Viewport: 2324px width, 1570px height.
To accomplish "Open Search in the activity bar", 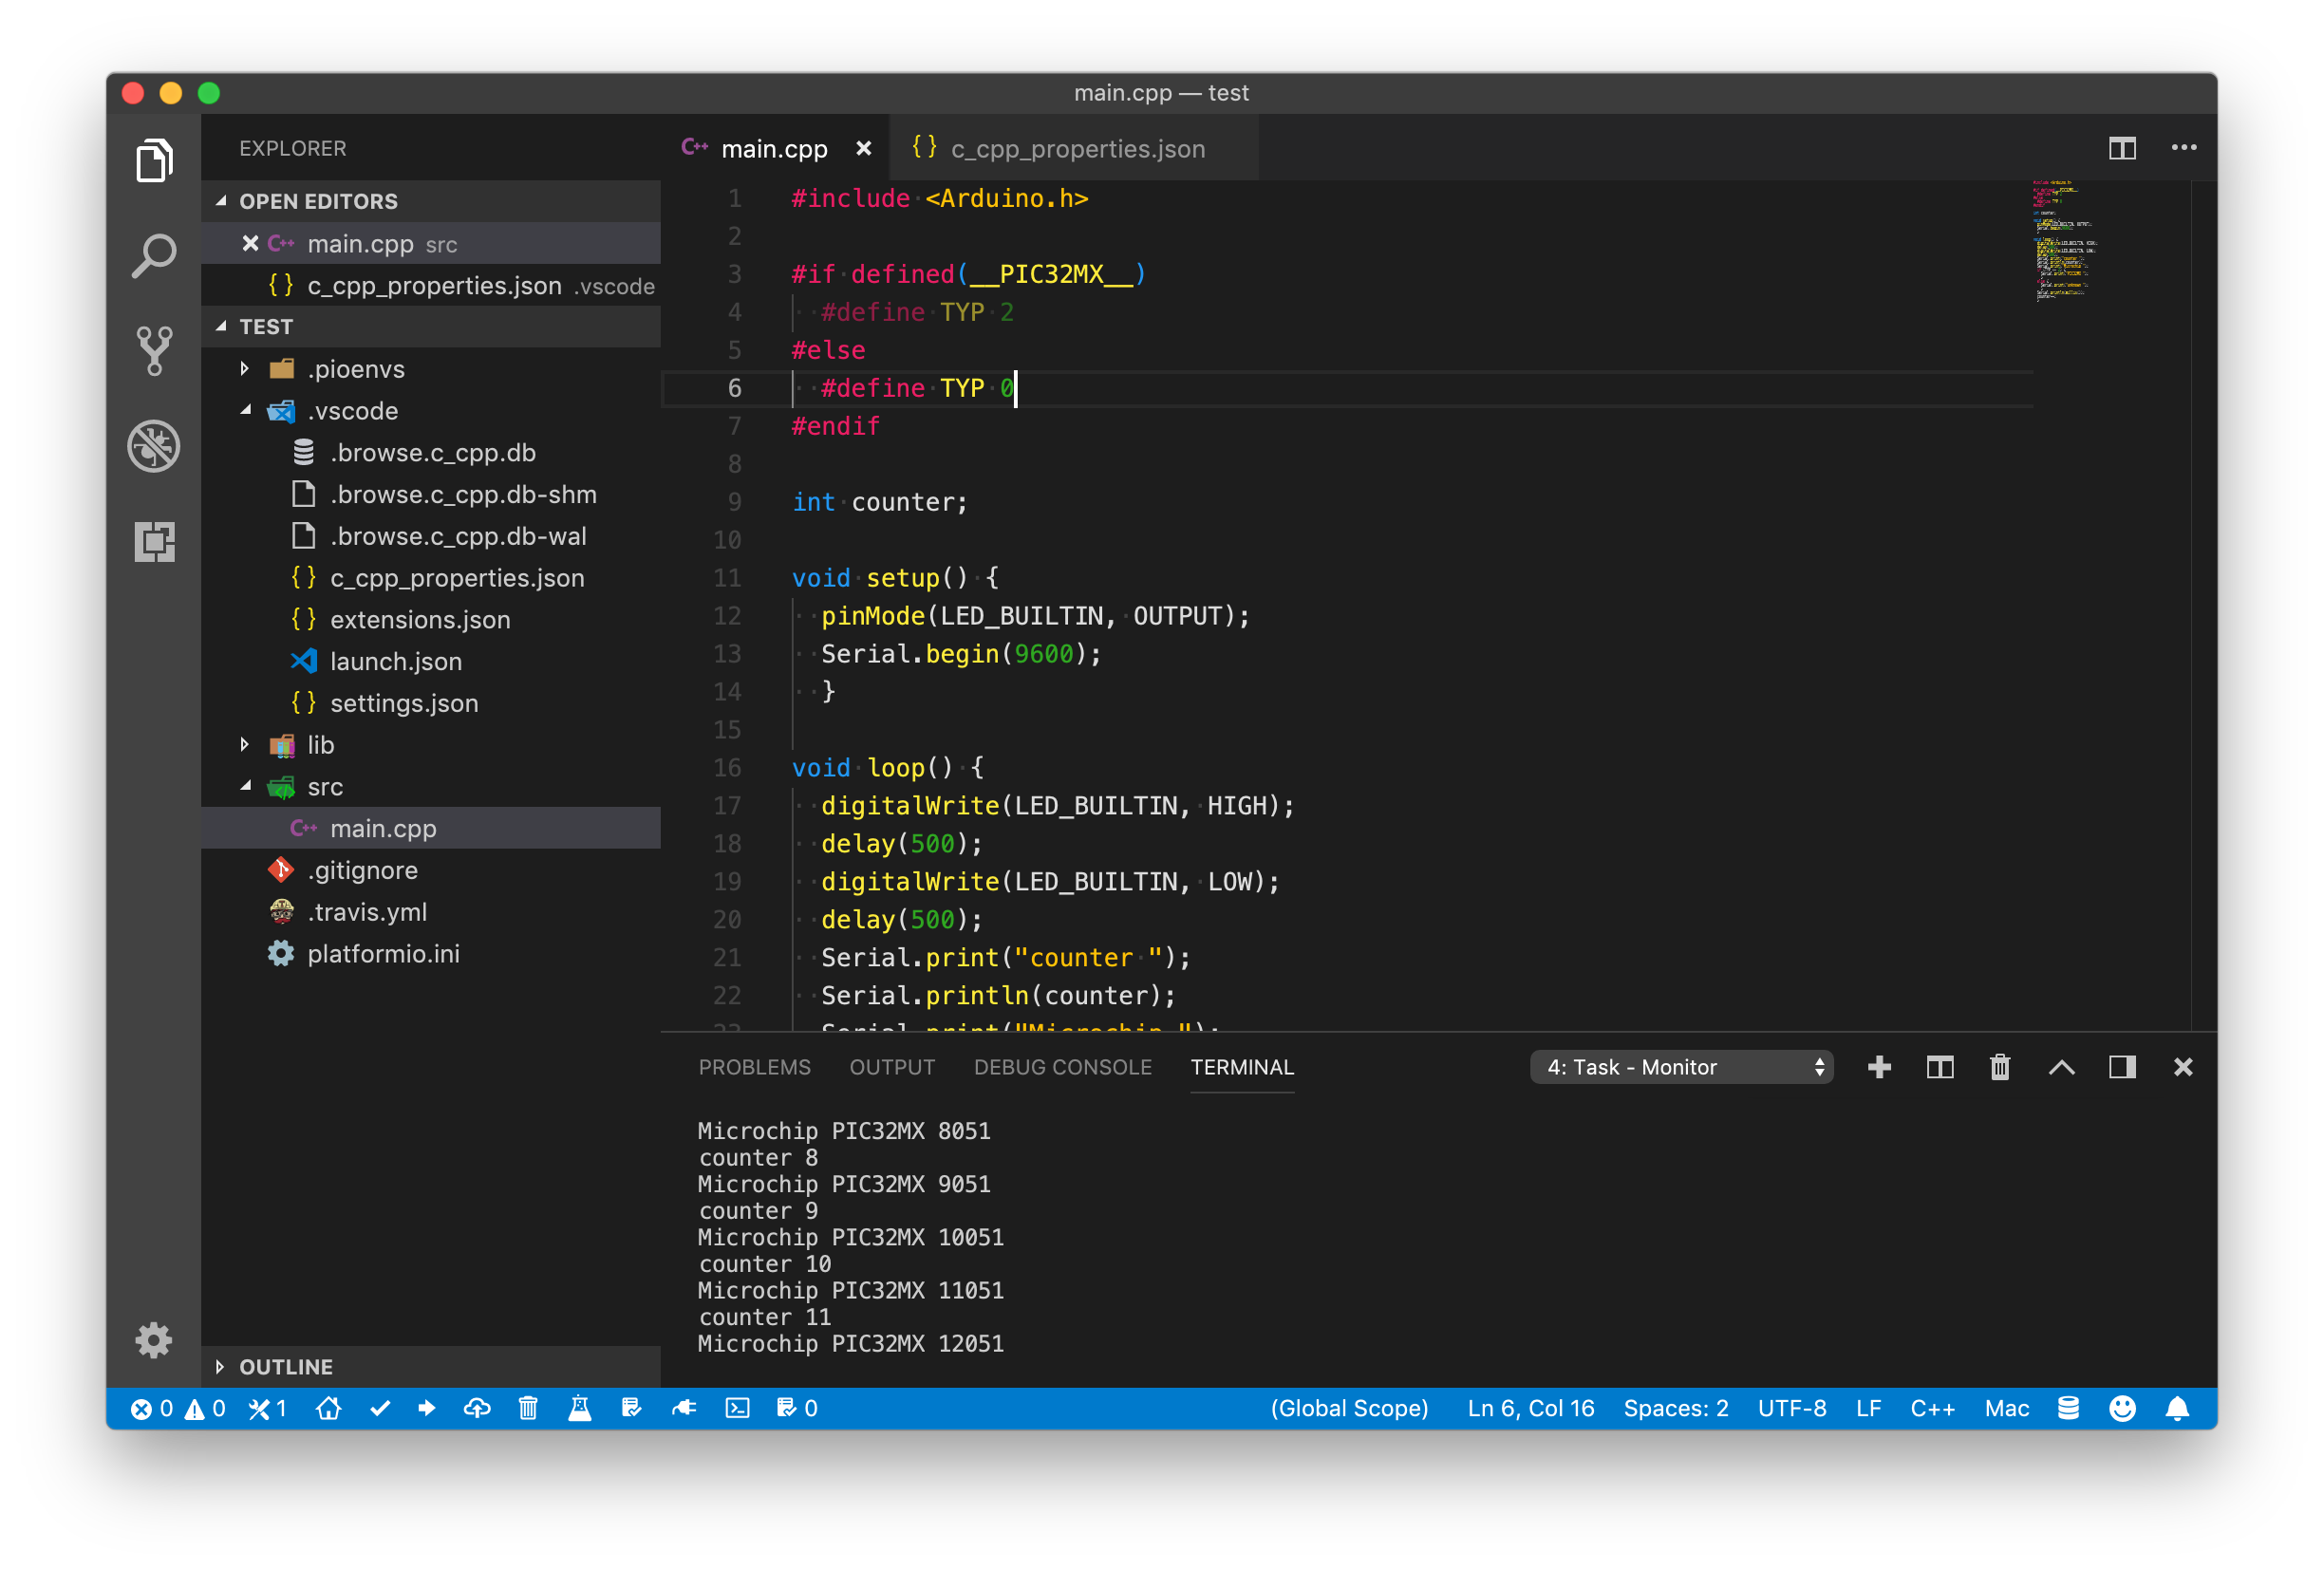I will (x=154, y=253).
